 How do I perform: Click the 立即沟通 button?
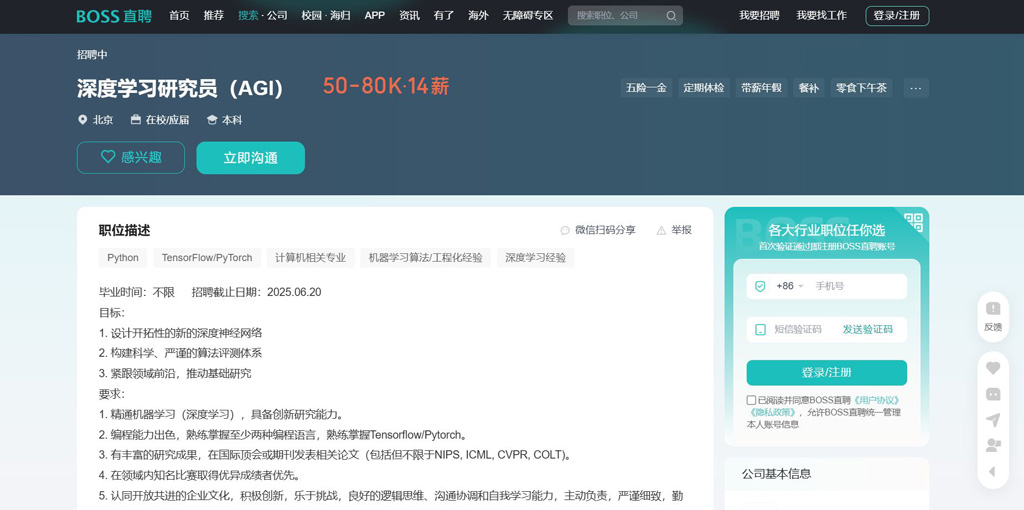point(250,158)
